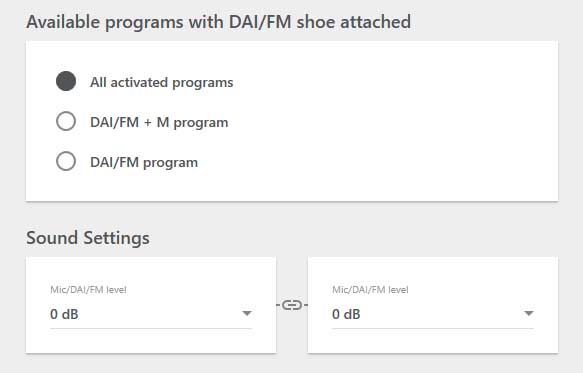This screenshot has height=373, width=583.
Task: Click the Available programs with DAI/FM shoe heading
Action: click(x=219, y=22)
